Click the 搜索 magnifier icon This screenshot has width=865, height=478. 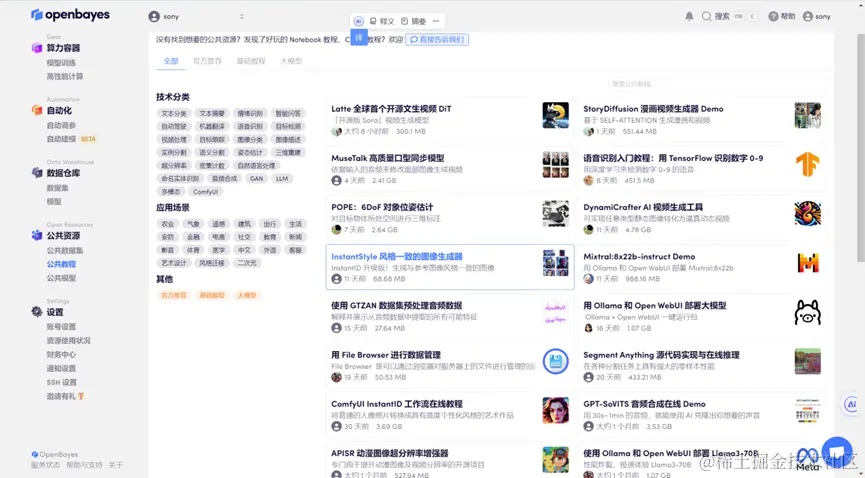tap(706, 17)
